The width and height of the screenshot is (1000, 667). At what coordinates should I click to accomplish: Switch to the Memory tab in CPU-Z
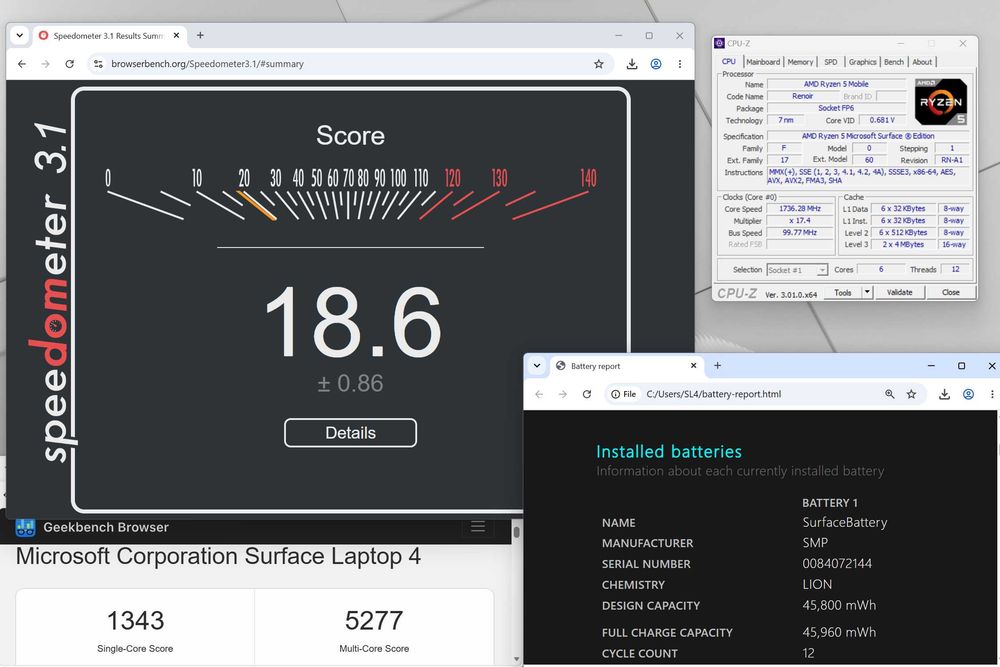800,62
